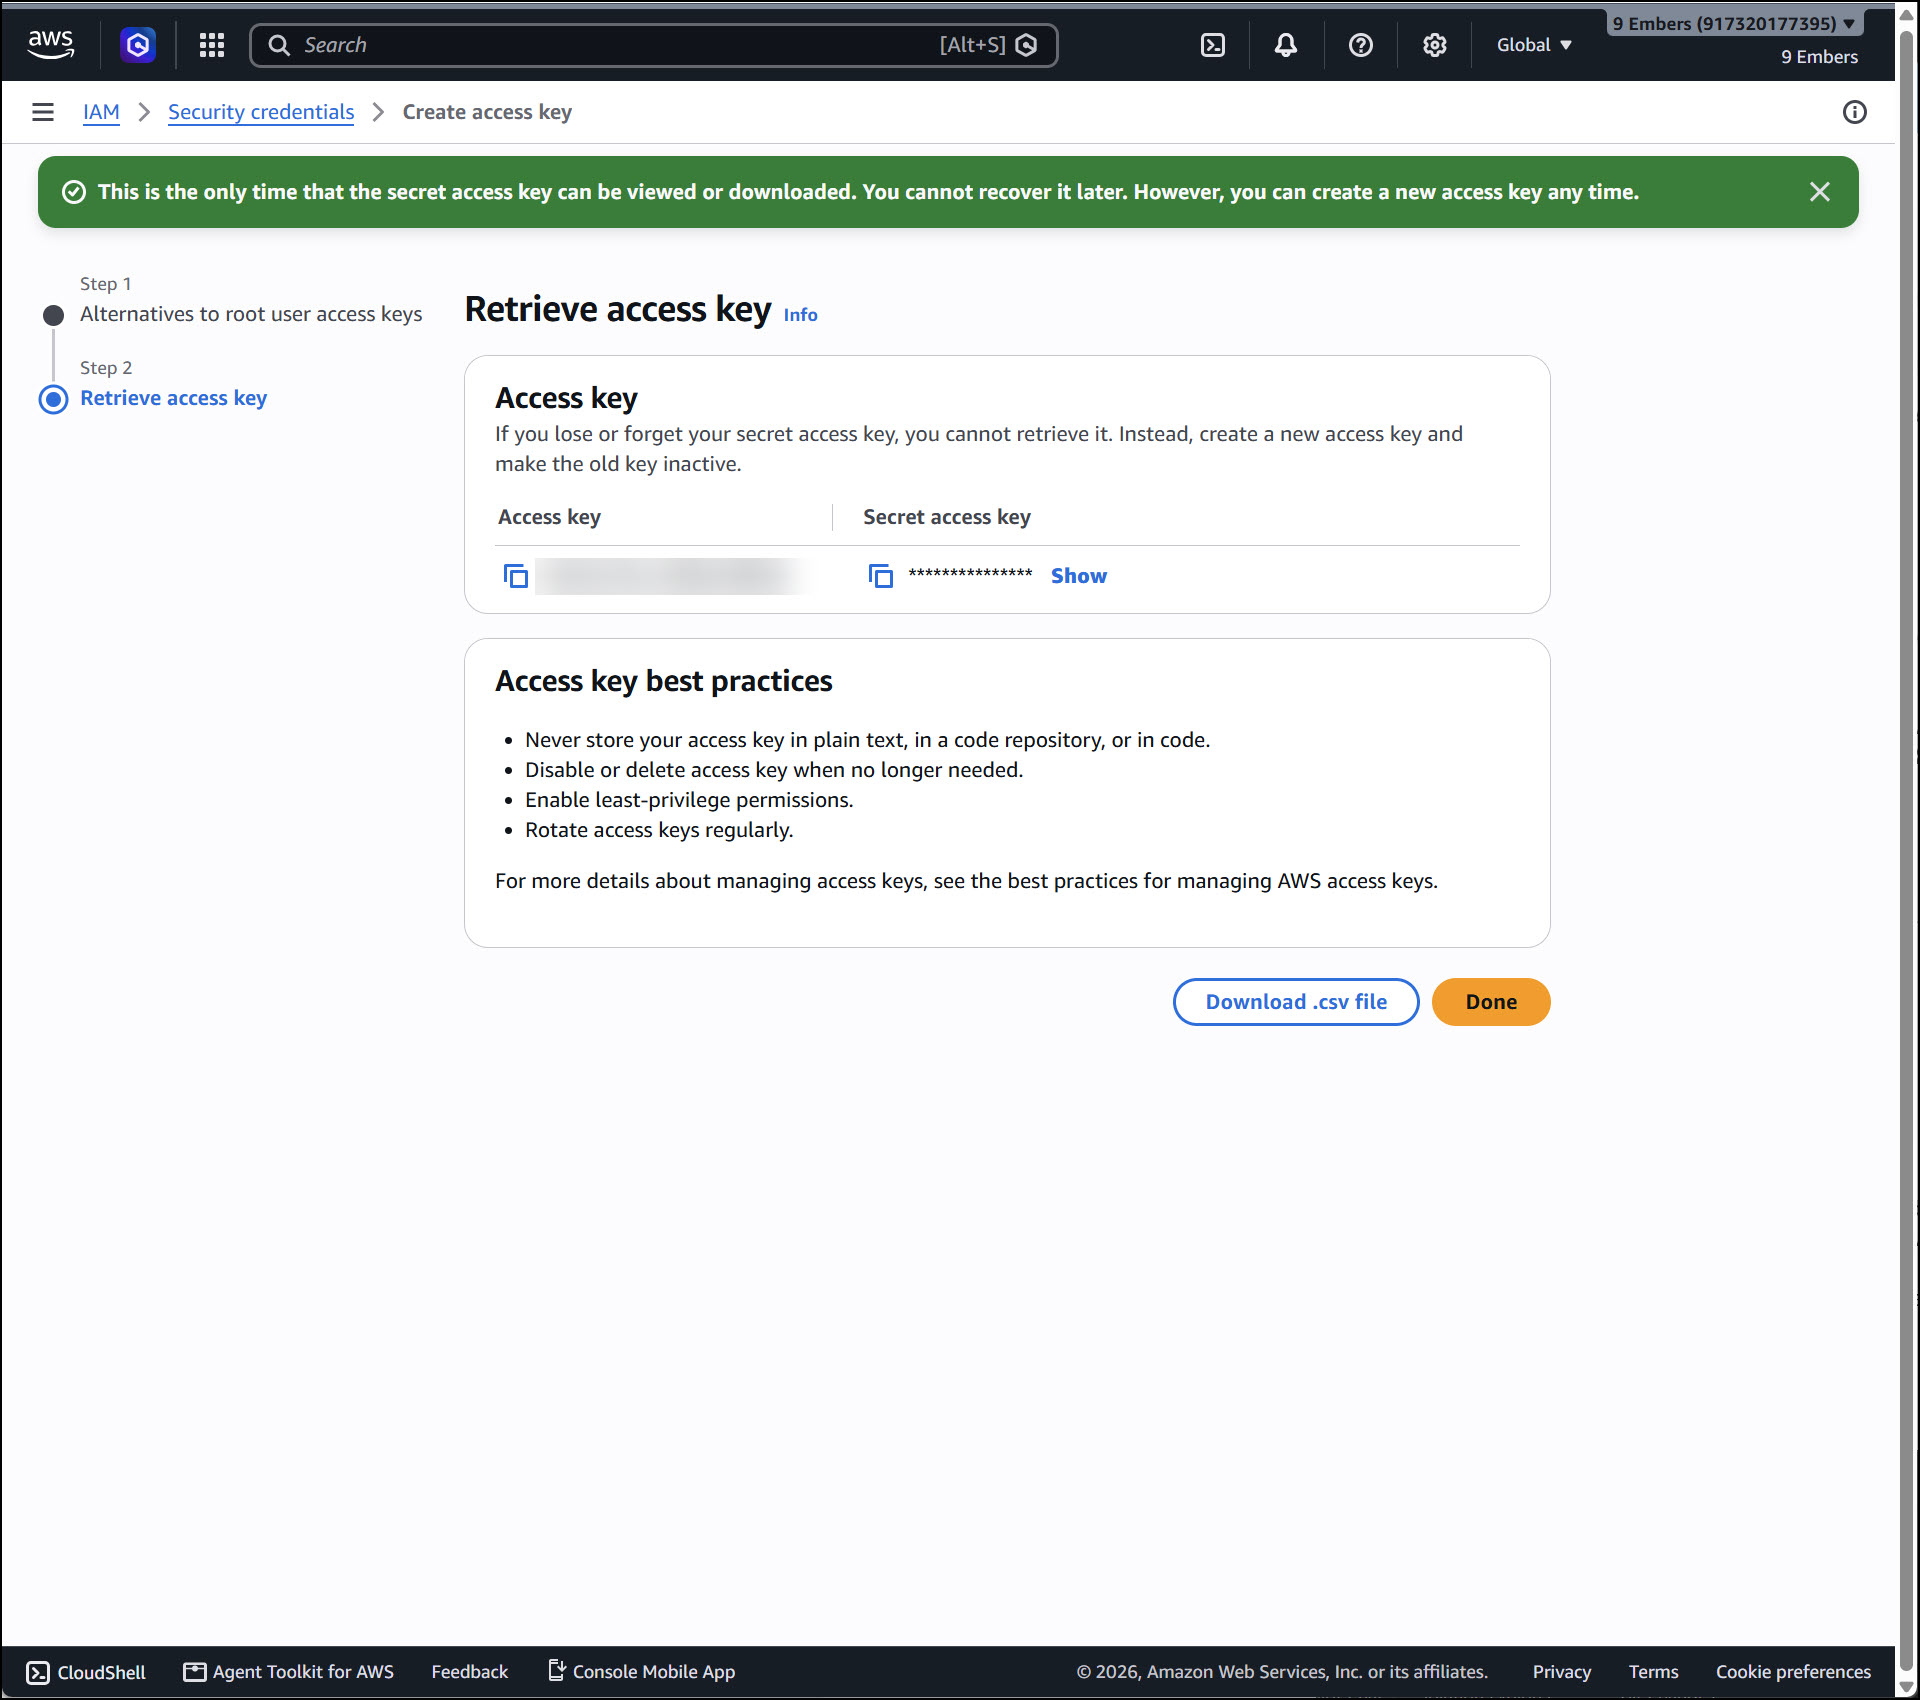The width and height of the screenshot is (1920, 1700).
Task: Select Step 2 Retrieve access key
Action: pos(174,398)
